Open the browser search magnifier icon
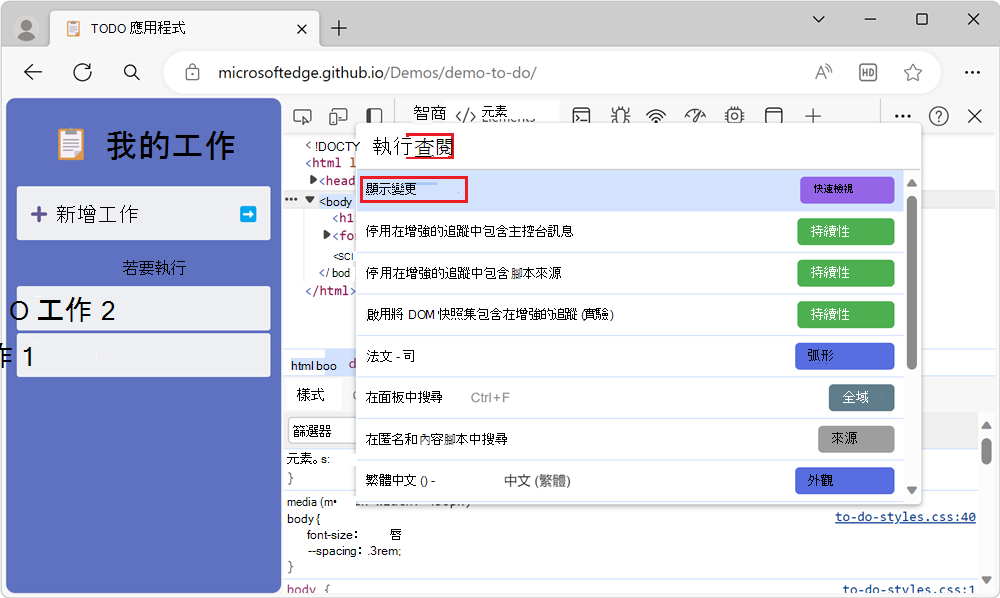The image size is (1000, 598). 131,73
